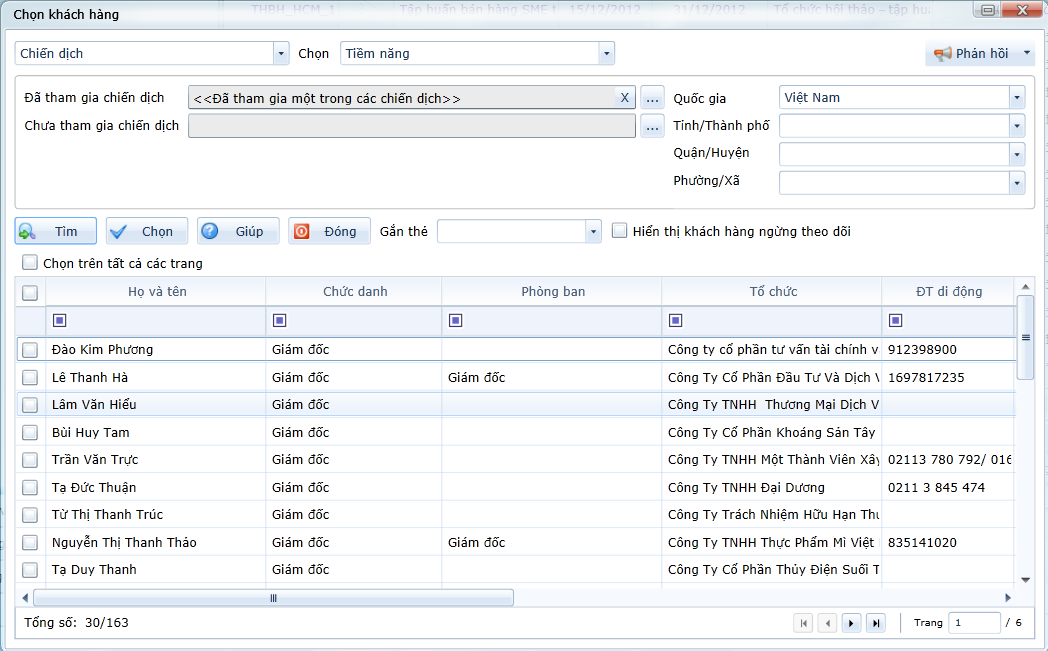1048x651 pixels.
Task: Browse campaigns for Chưa tham gia chiến dịch
Action: click(x=652, y=127)
